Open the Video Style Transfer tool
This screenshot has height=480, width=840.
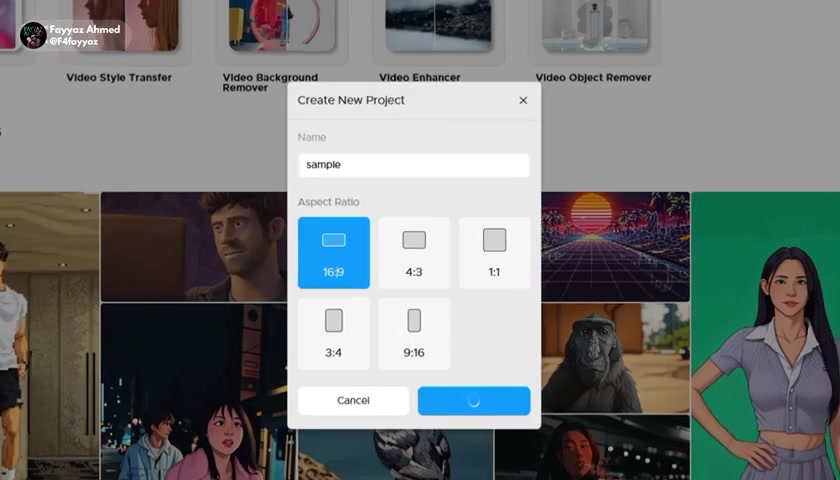[x=119, y=78]
